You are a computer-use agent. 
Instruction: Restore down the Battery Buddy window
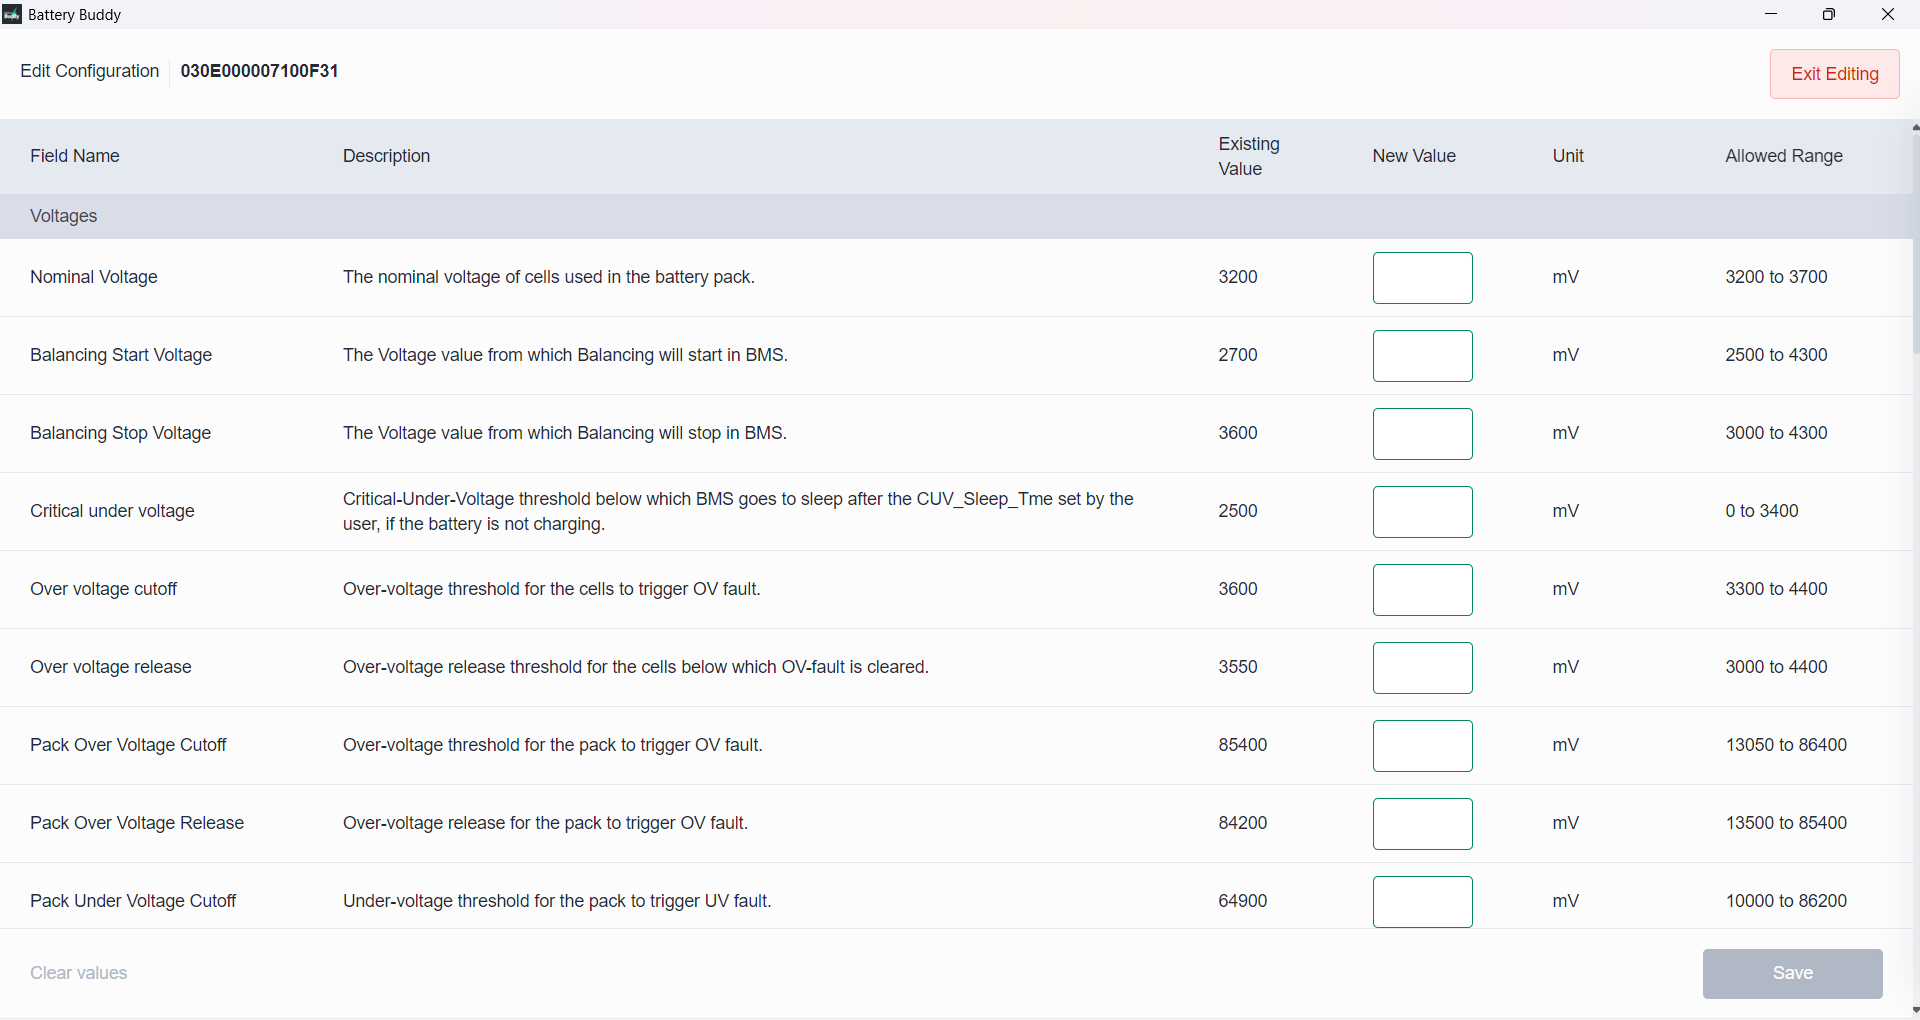click(x=1829, y=14)
